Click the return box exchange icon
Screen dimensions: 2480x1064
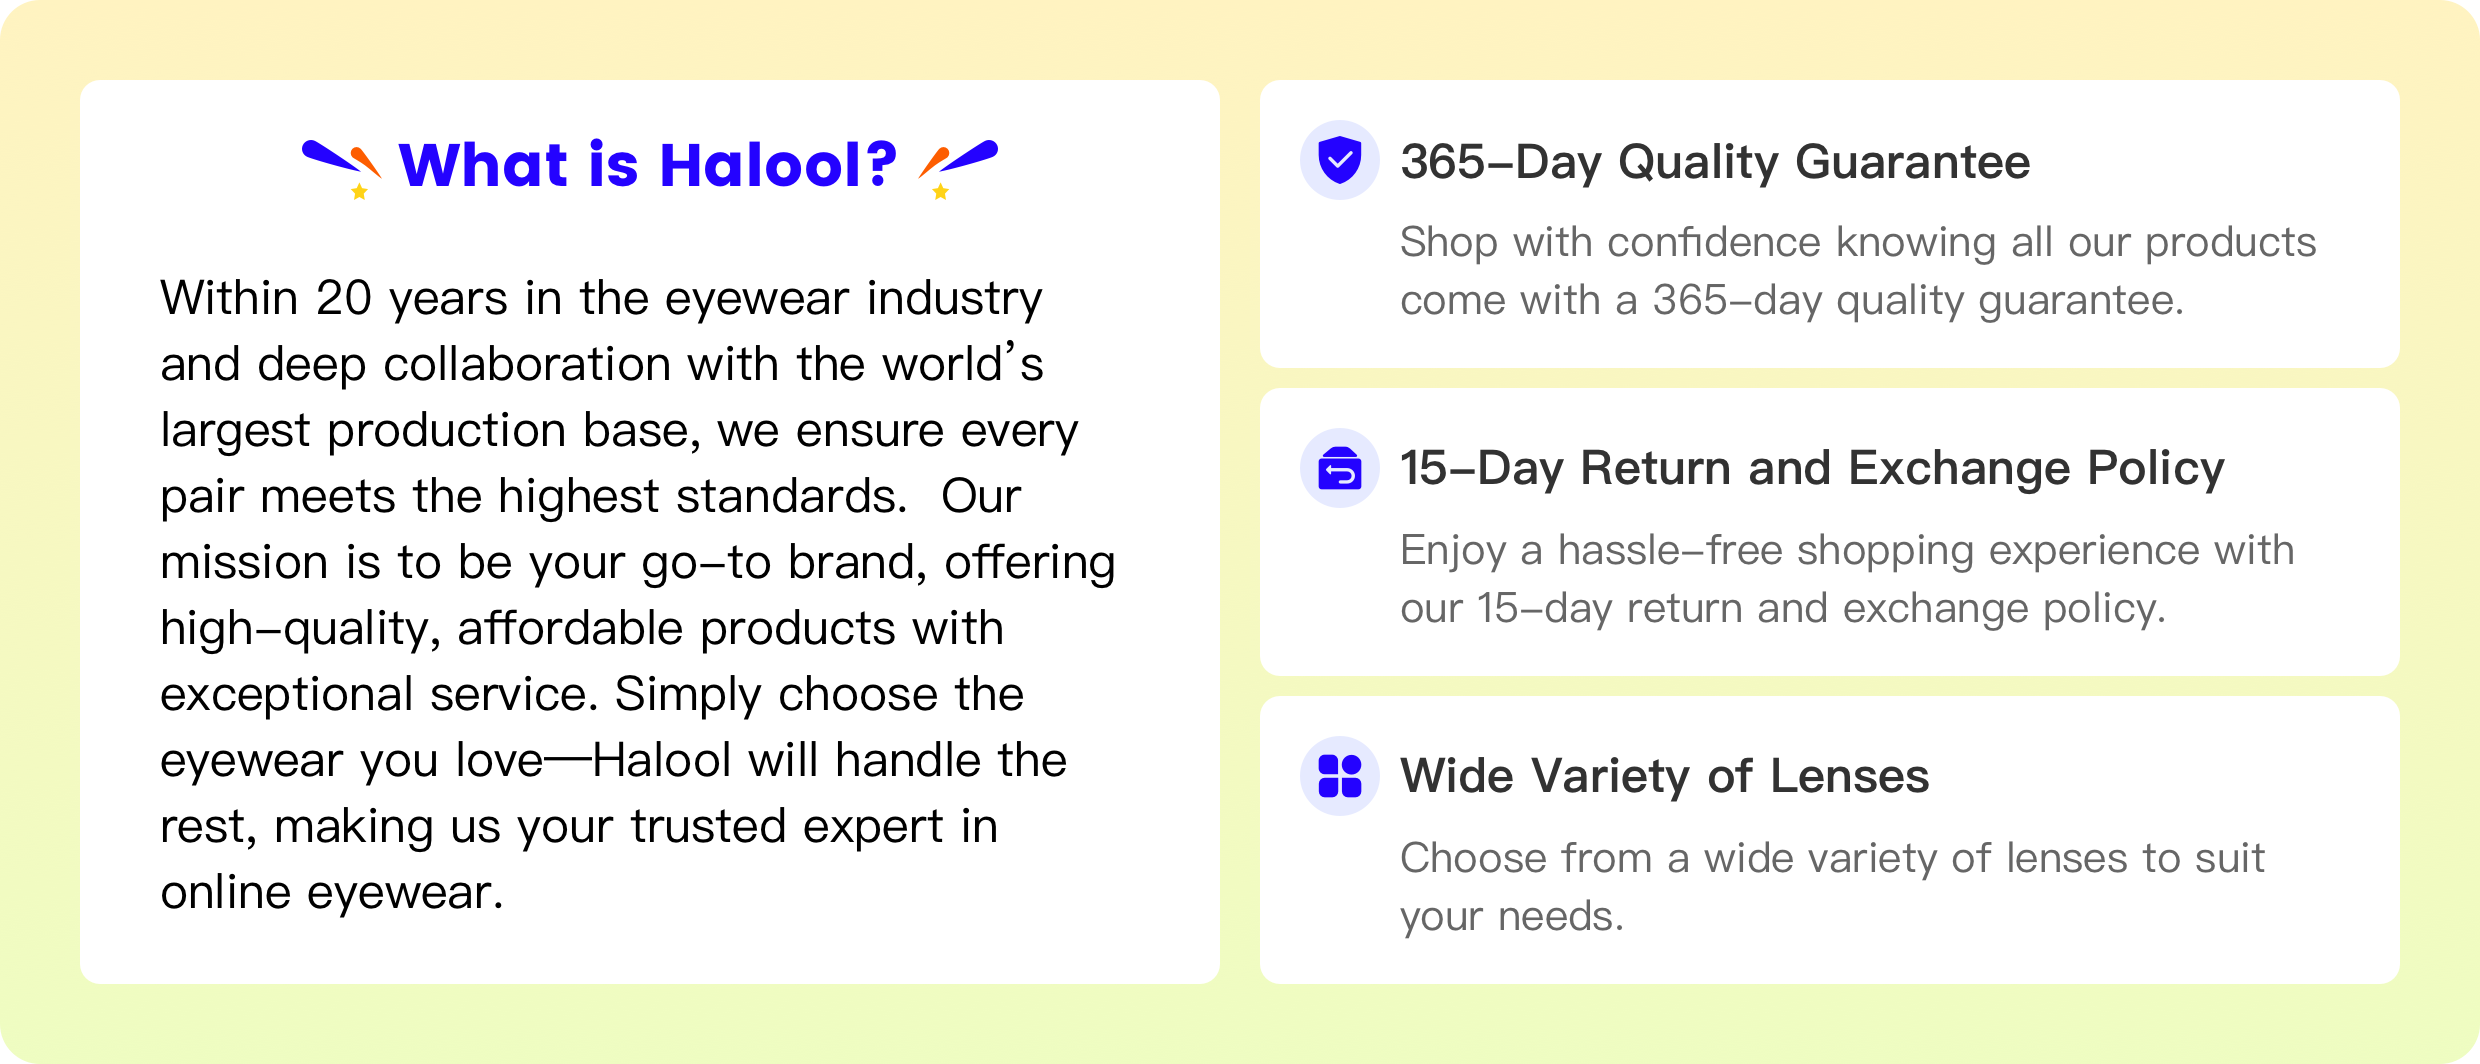pyautogui.click(x=1339, y=468)
